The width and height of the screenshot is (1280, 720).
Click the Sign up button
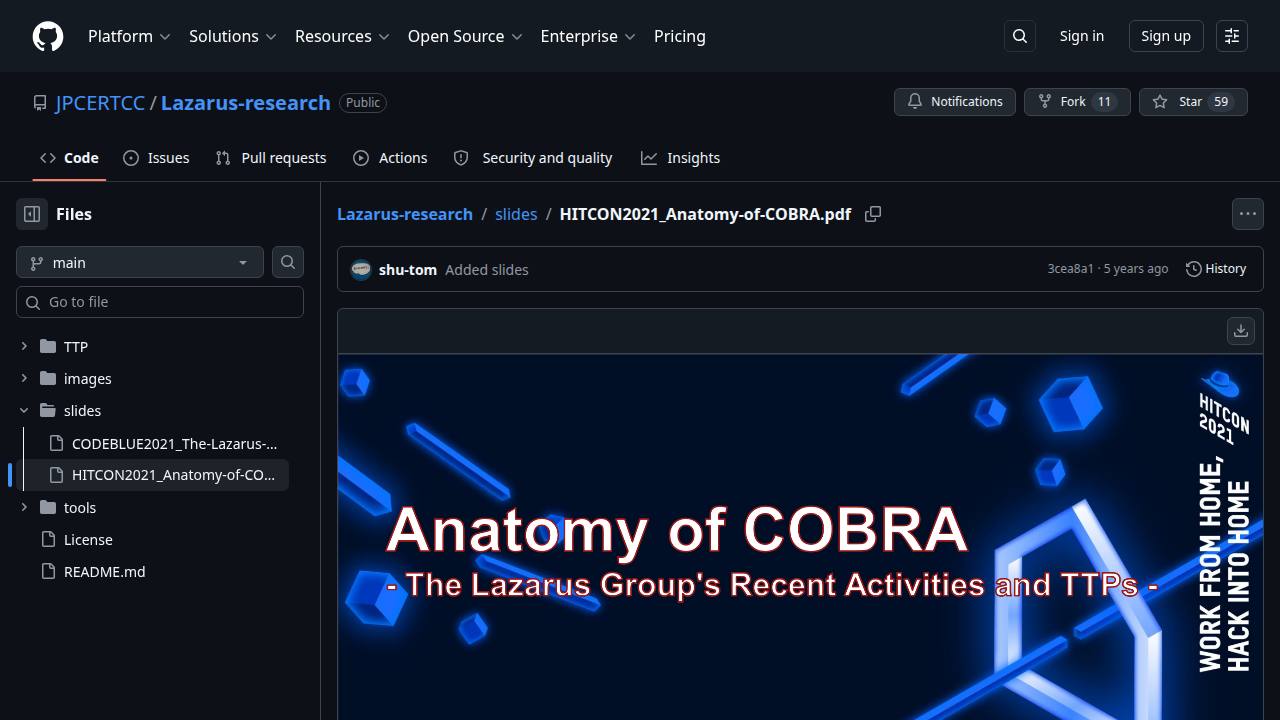pyautogui.click(x=1166, y=36)
